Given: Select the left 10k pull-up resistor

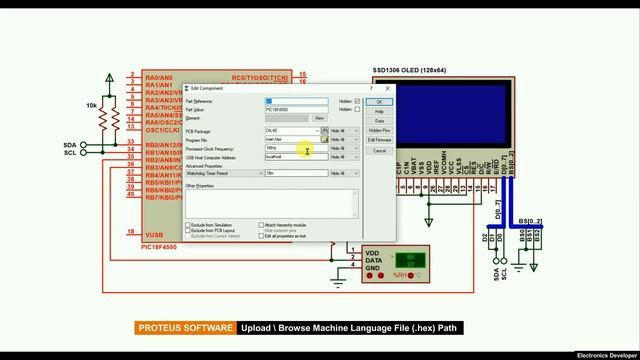Looking at the screenshot, I should coord(103,119).
